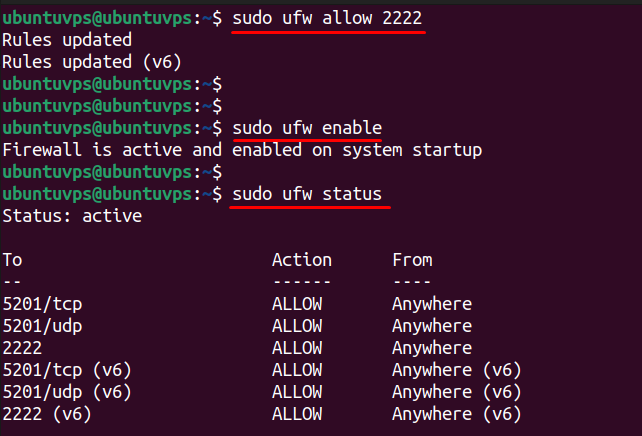This screenshot has width=642, height=436.
Task: Click ALLOW in the IPv4 5201/tcp row
Action: [x=297, y=304]
